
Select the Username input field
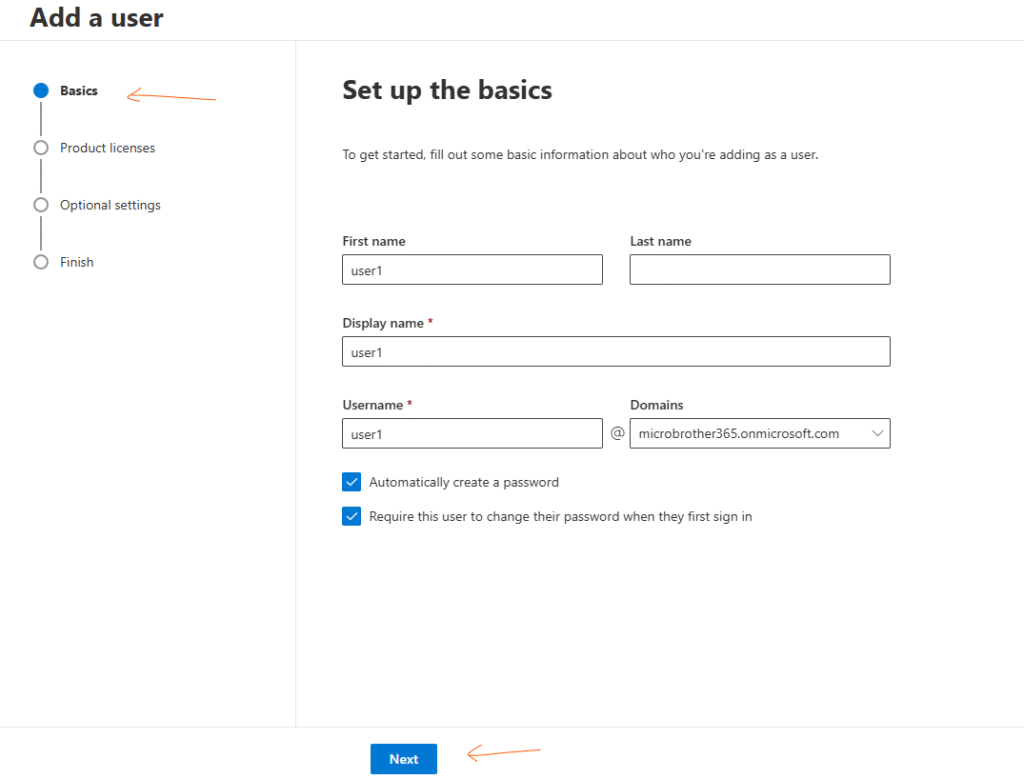[x=472, y=434]
